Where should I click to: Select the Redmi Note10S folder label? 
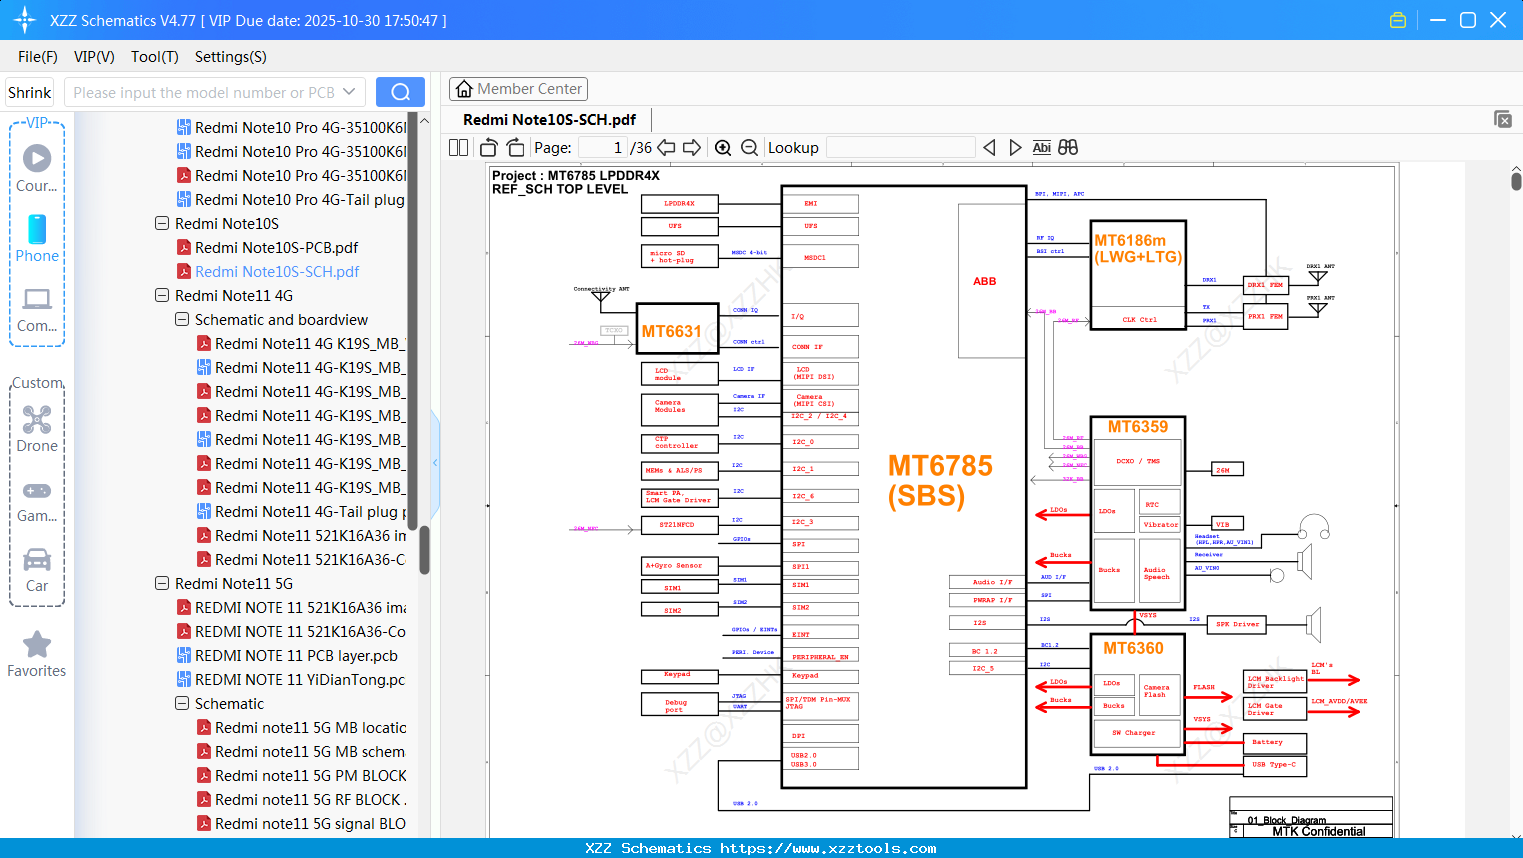(227, 223)
